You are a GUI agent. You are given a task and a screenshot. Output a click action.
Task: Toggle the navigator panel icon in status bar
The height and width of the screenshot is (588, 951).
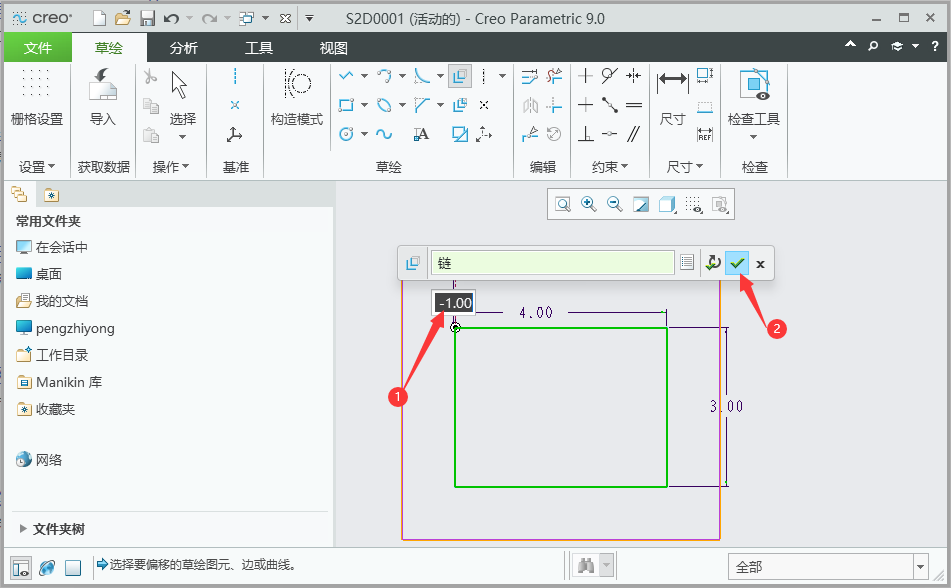pos(21,567)
